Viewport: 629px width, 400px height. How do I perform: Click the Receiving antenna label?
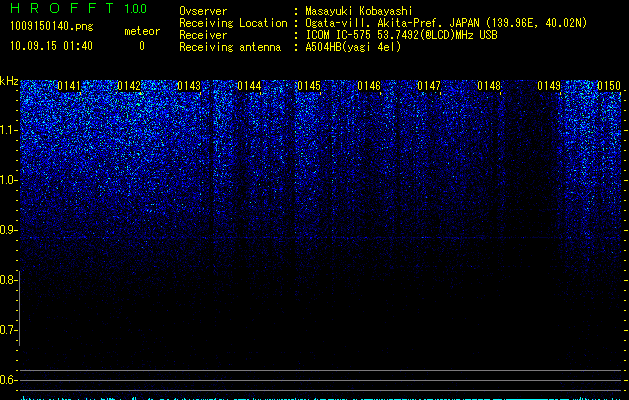pos(230,47)
